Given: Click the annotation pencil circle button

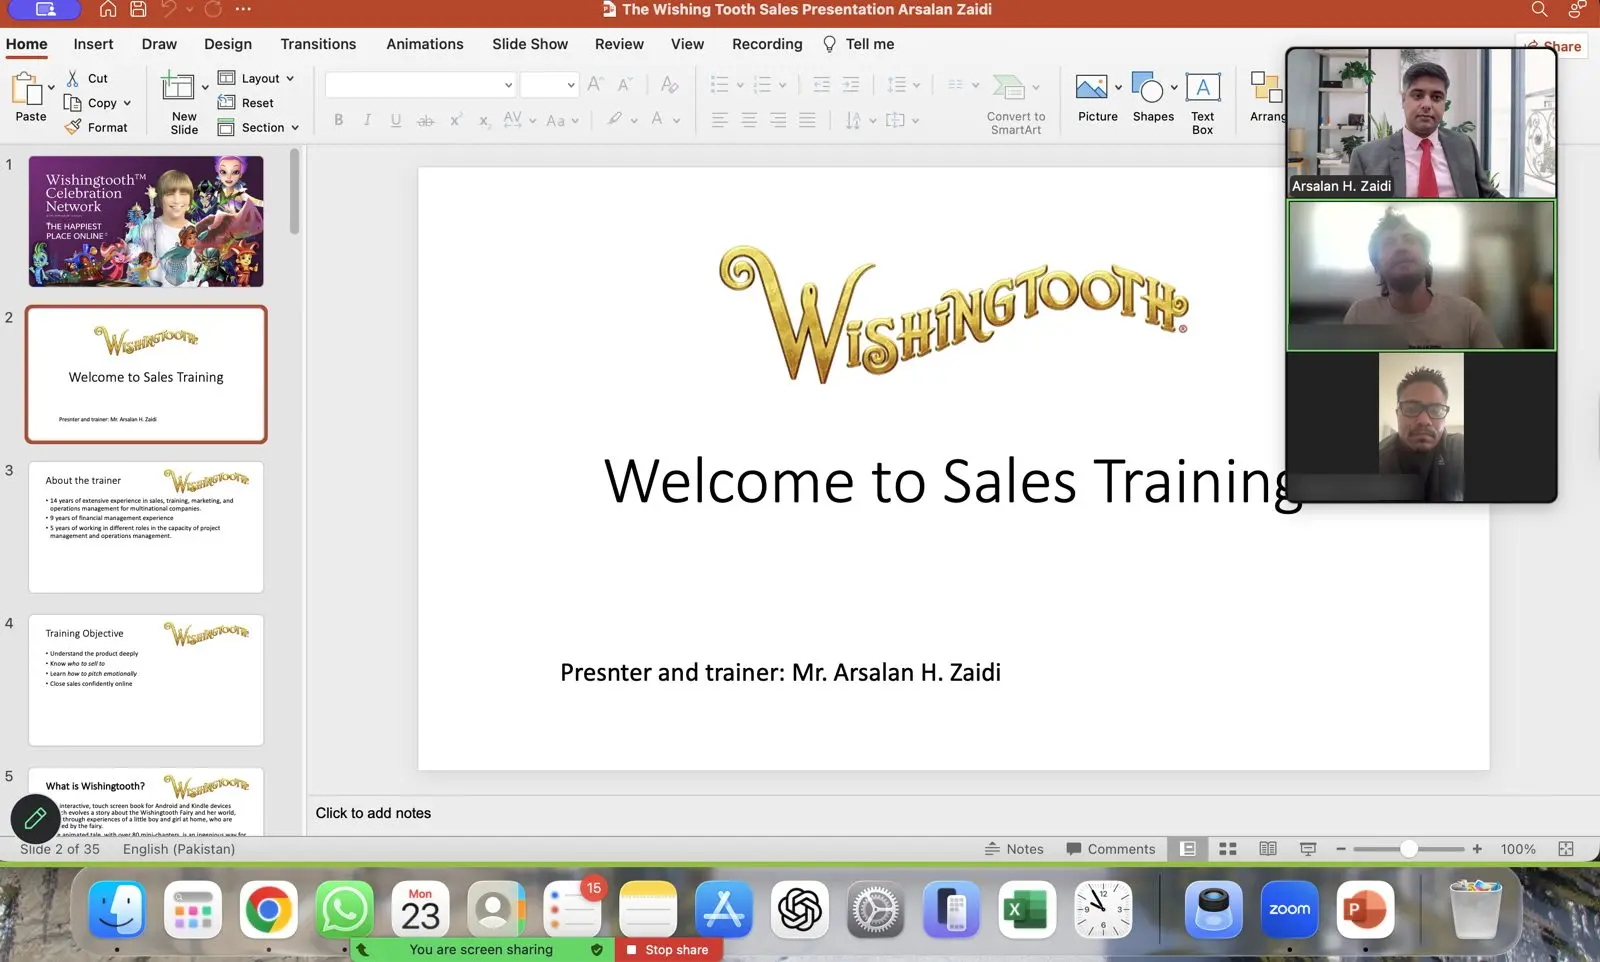Looking at the screenshot, I should 35,819.
